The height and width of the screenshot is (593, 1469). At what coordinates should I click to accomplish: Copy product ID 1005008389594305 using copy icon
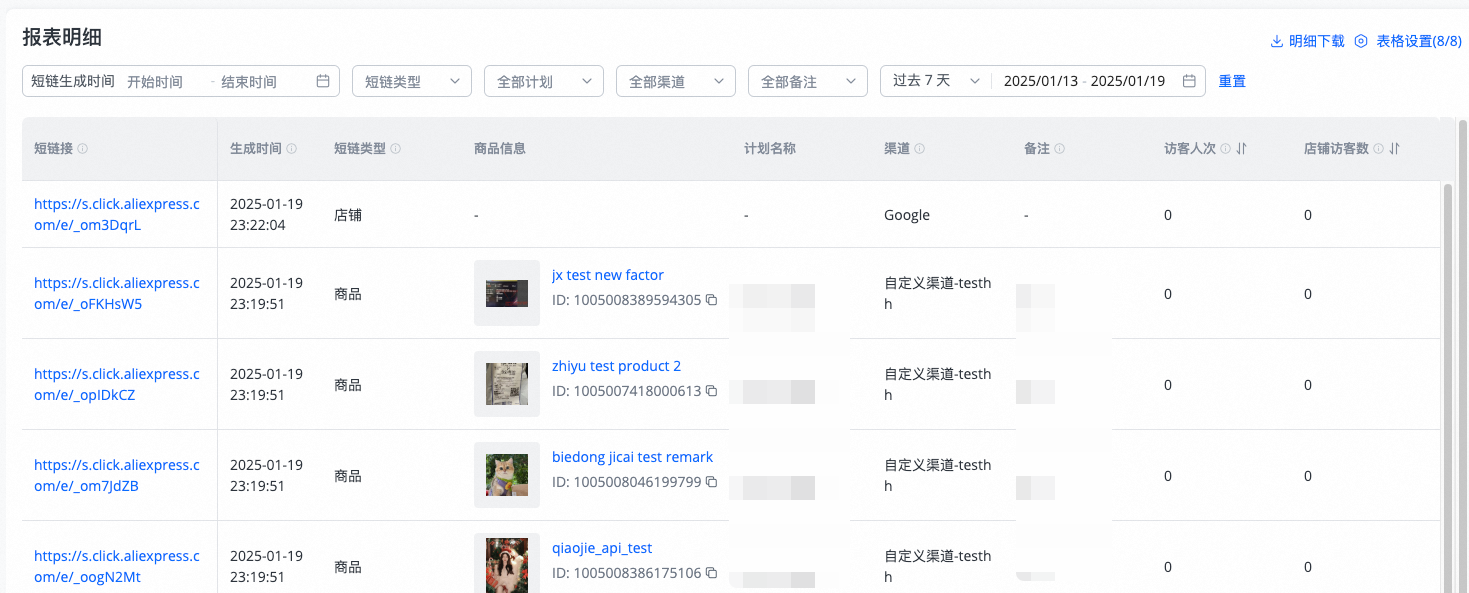coord(711,299)
